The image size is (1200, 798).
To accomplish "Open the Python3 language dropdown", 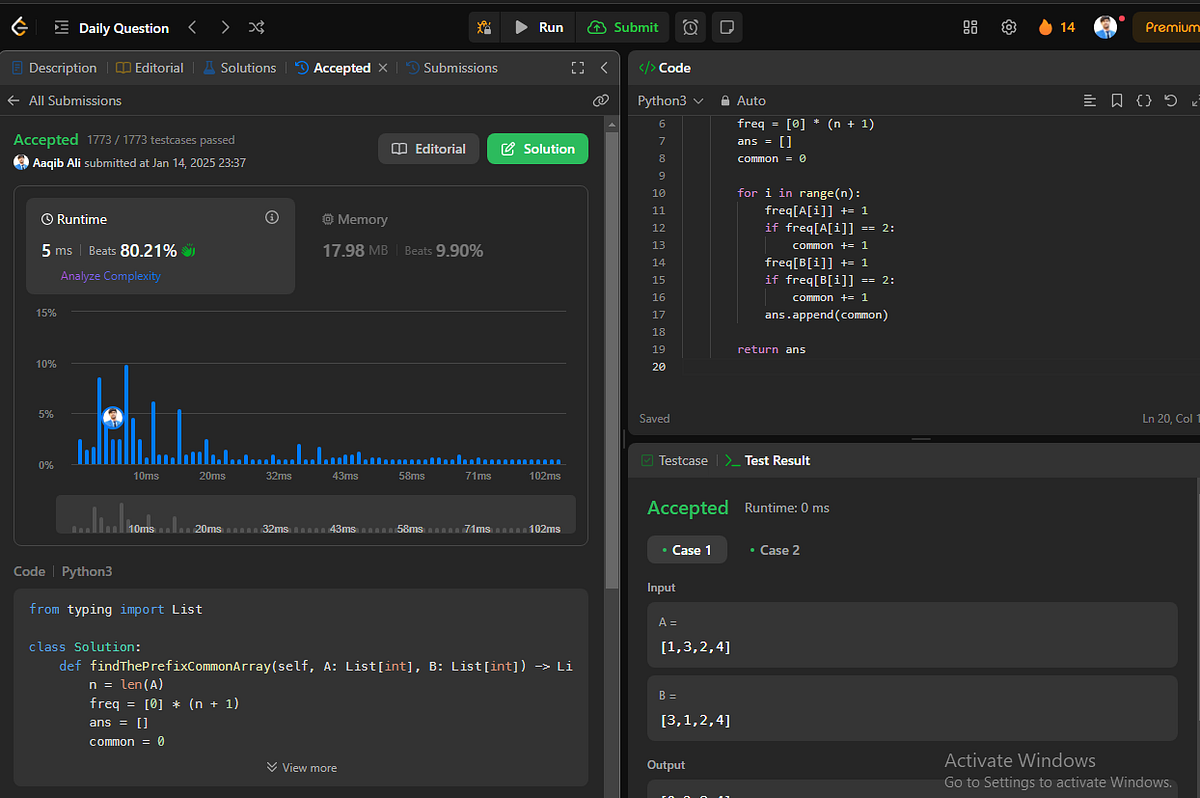I will click(670, 101).
